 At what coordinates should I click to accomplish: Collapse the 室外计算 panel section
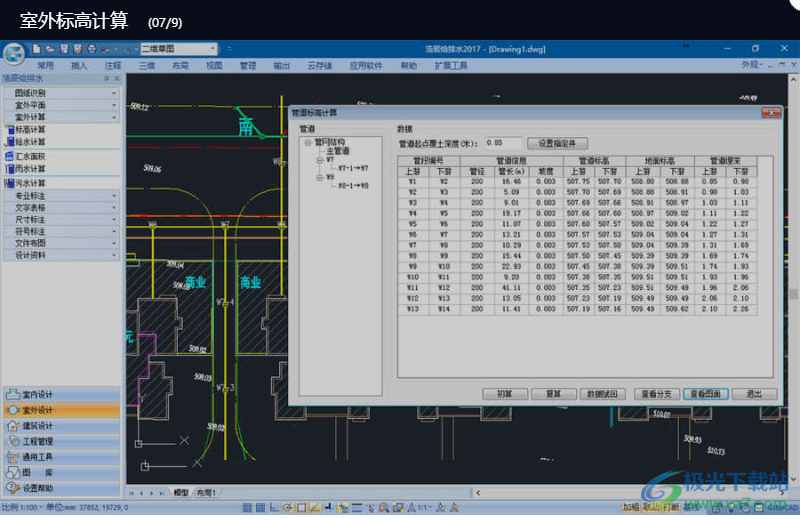tap(62, 117)
